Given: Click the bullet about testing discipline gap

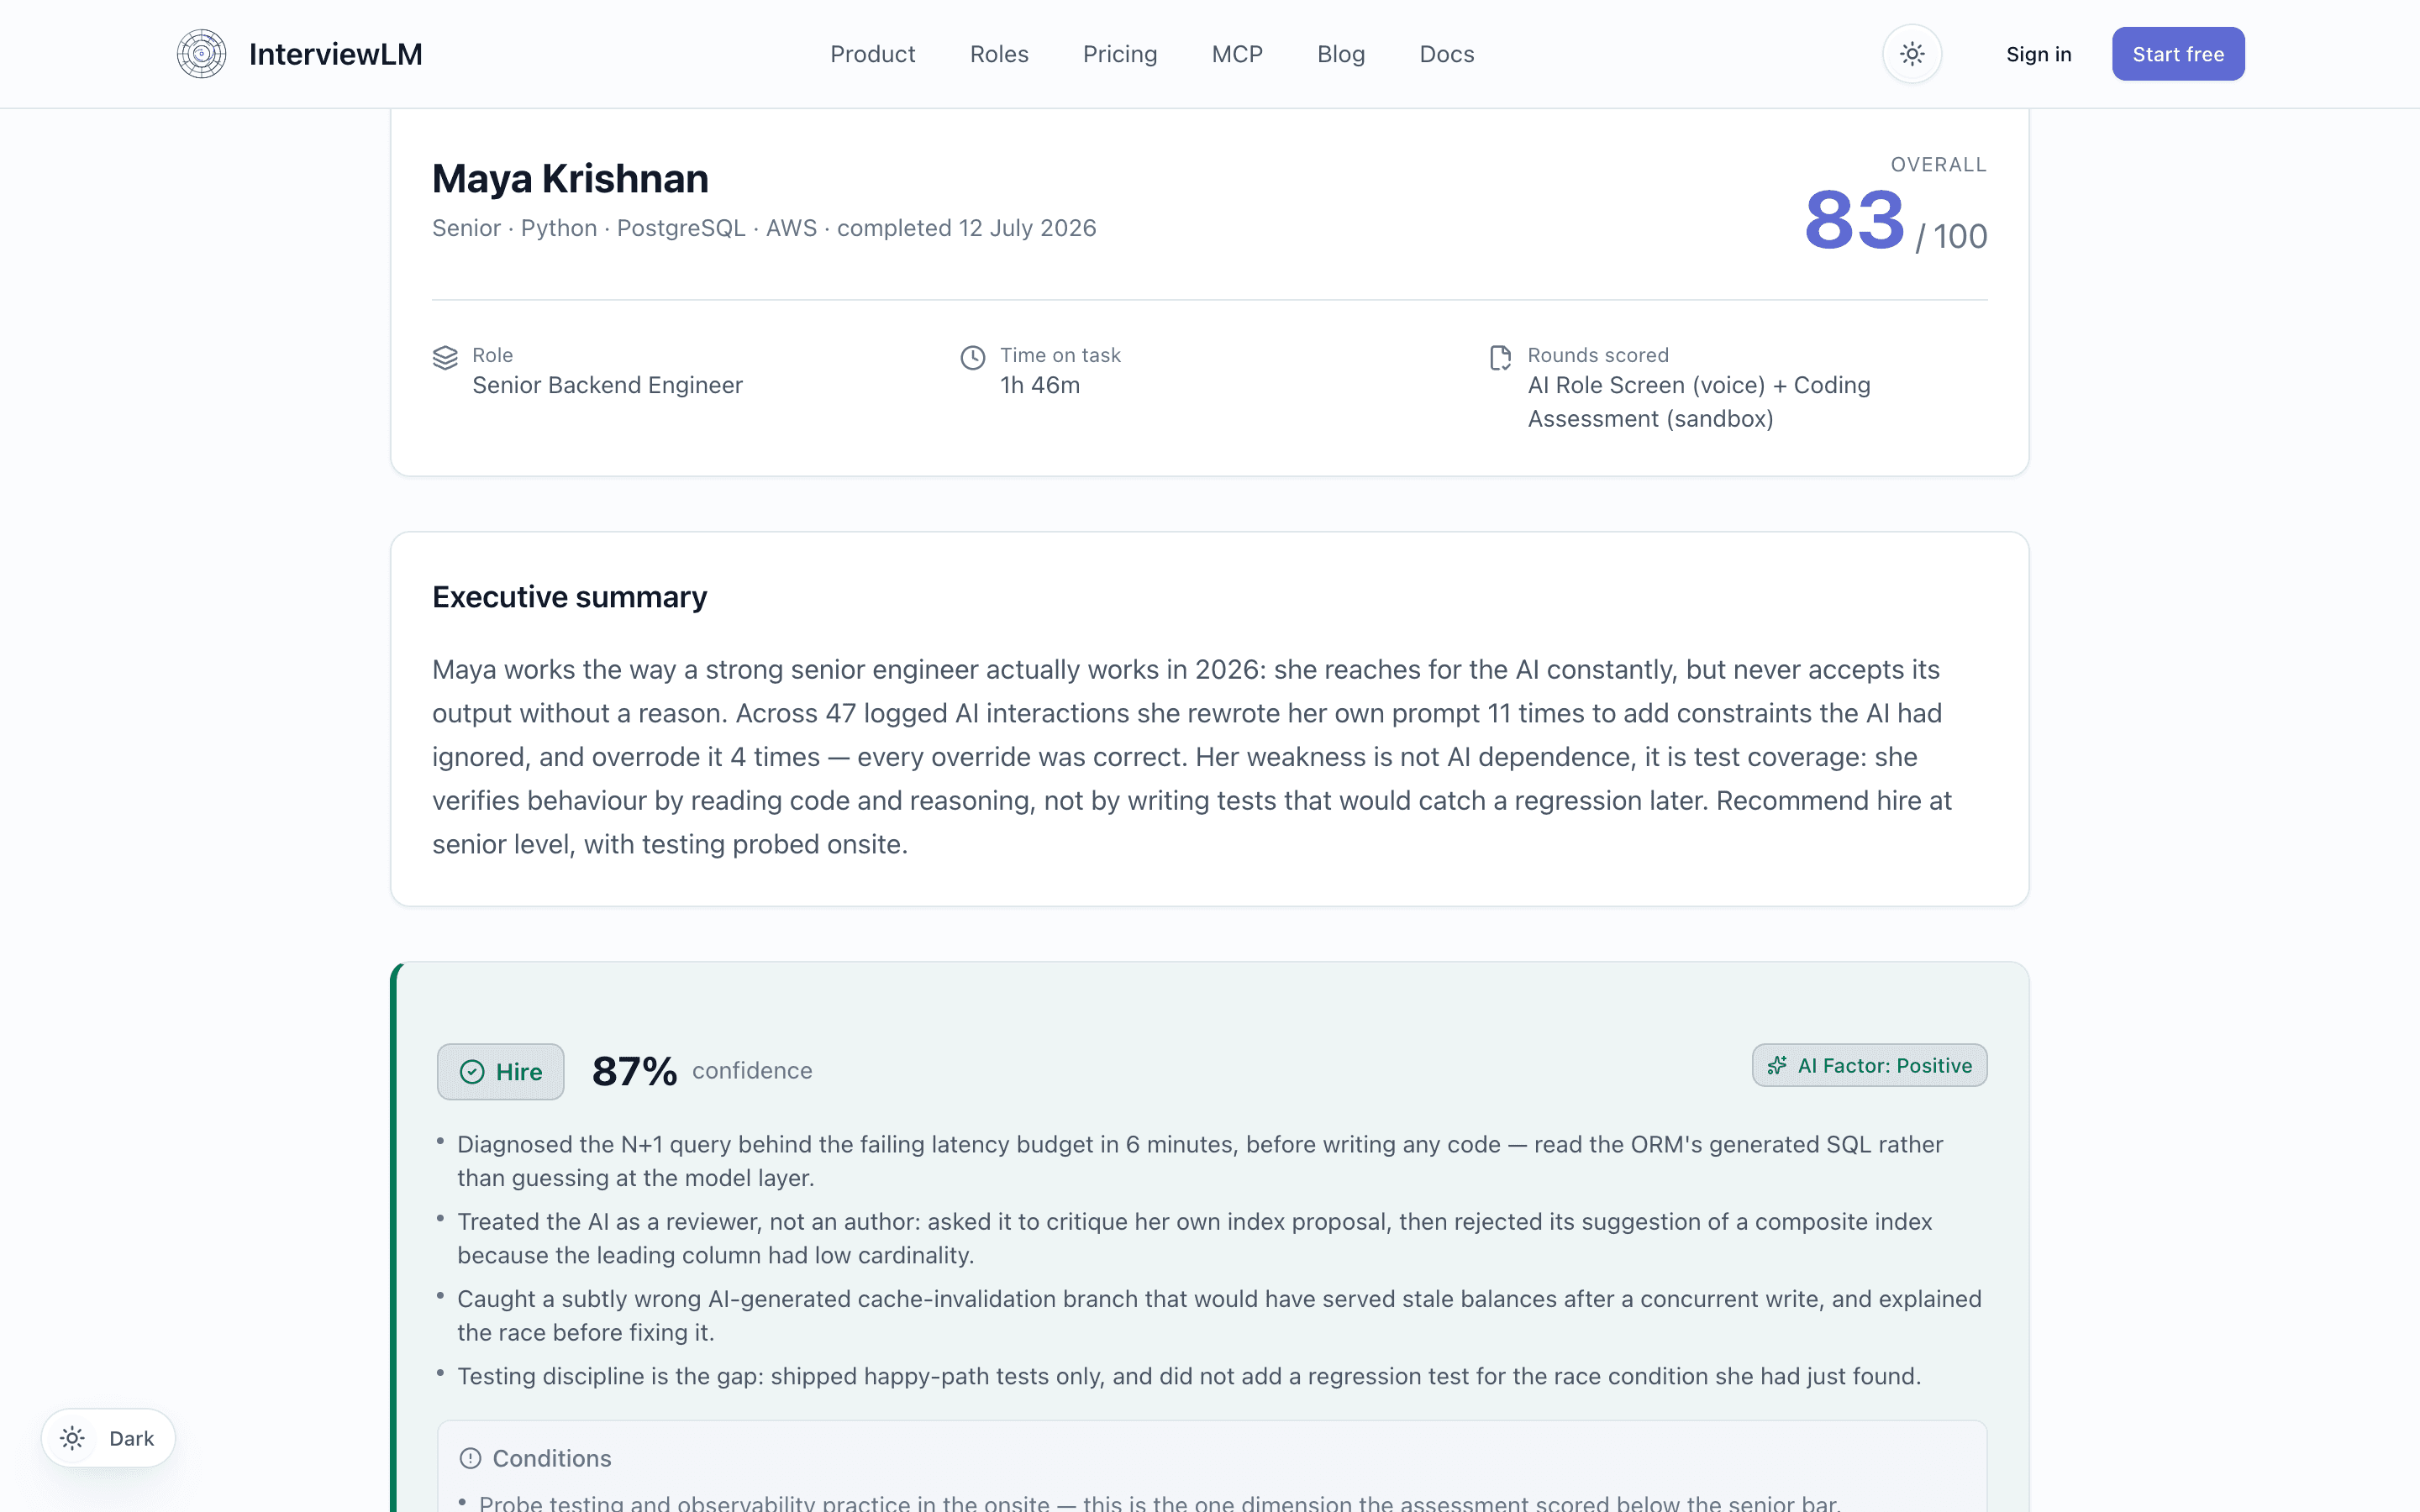Looking at the screenshot, I should coord(1189,1376).
